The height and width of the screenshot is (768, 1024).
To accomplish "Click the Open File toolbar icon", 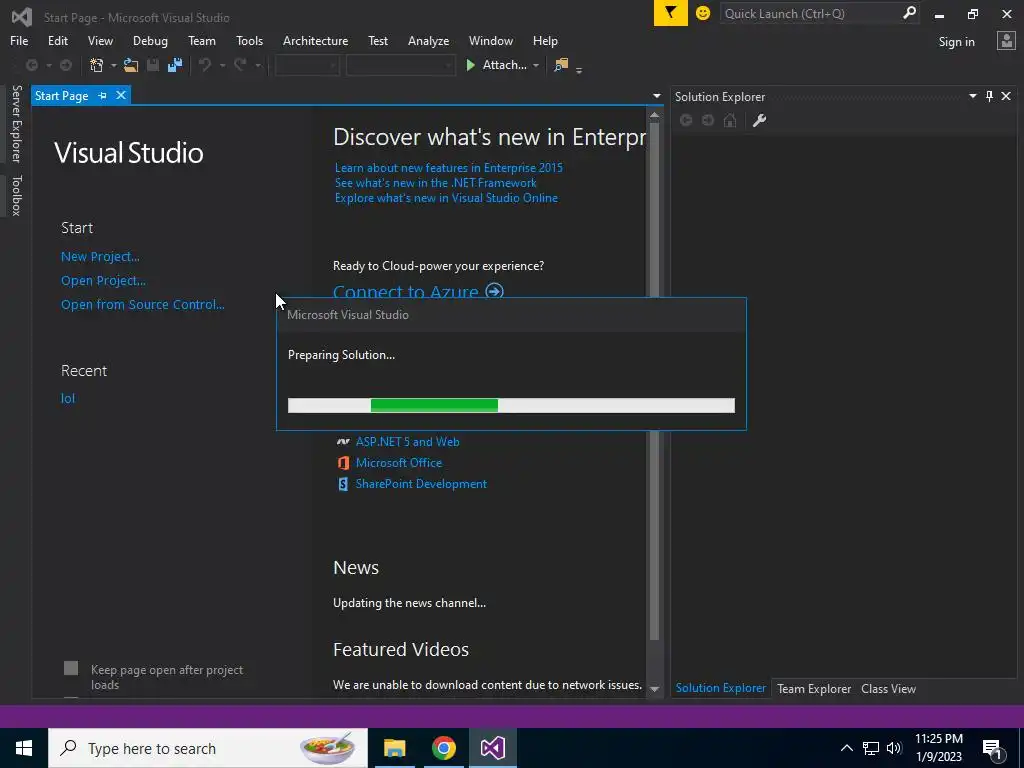I will click(x=131, y=65).
